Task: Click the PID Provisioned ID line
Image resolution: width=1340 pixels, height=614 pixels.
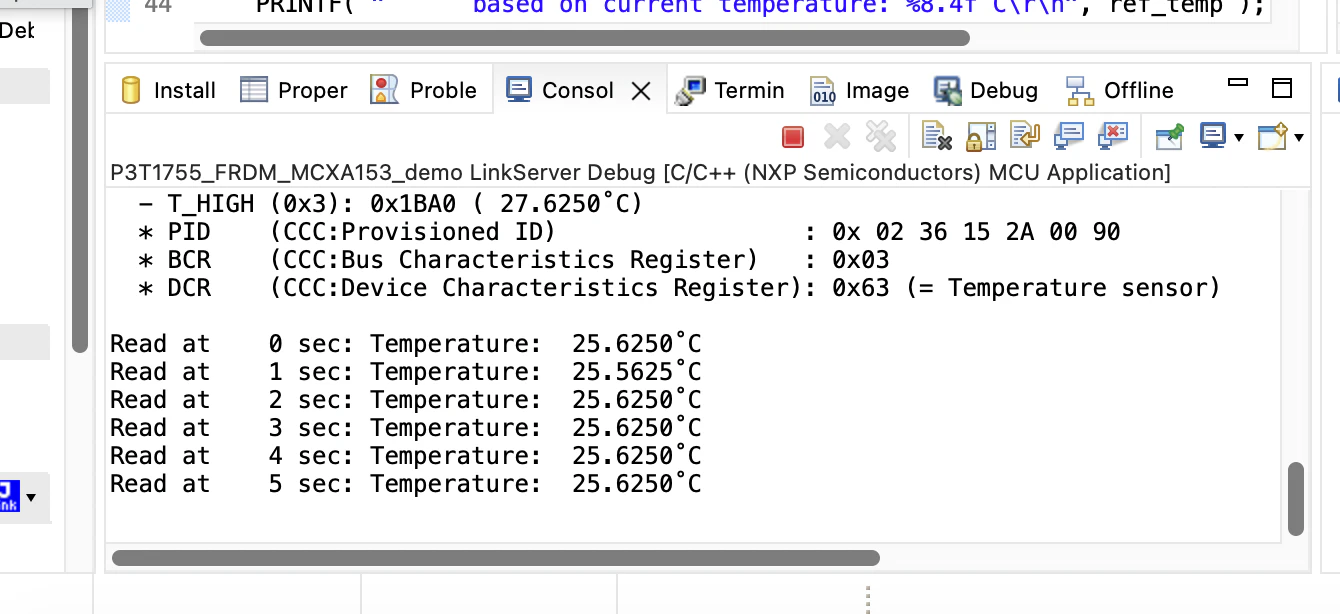Action: coord(629,232)
